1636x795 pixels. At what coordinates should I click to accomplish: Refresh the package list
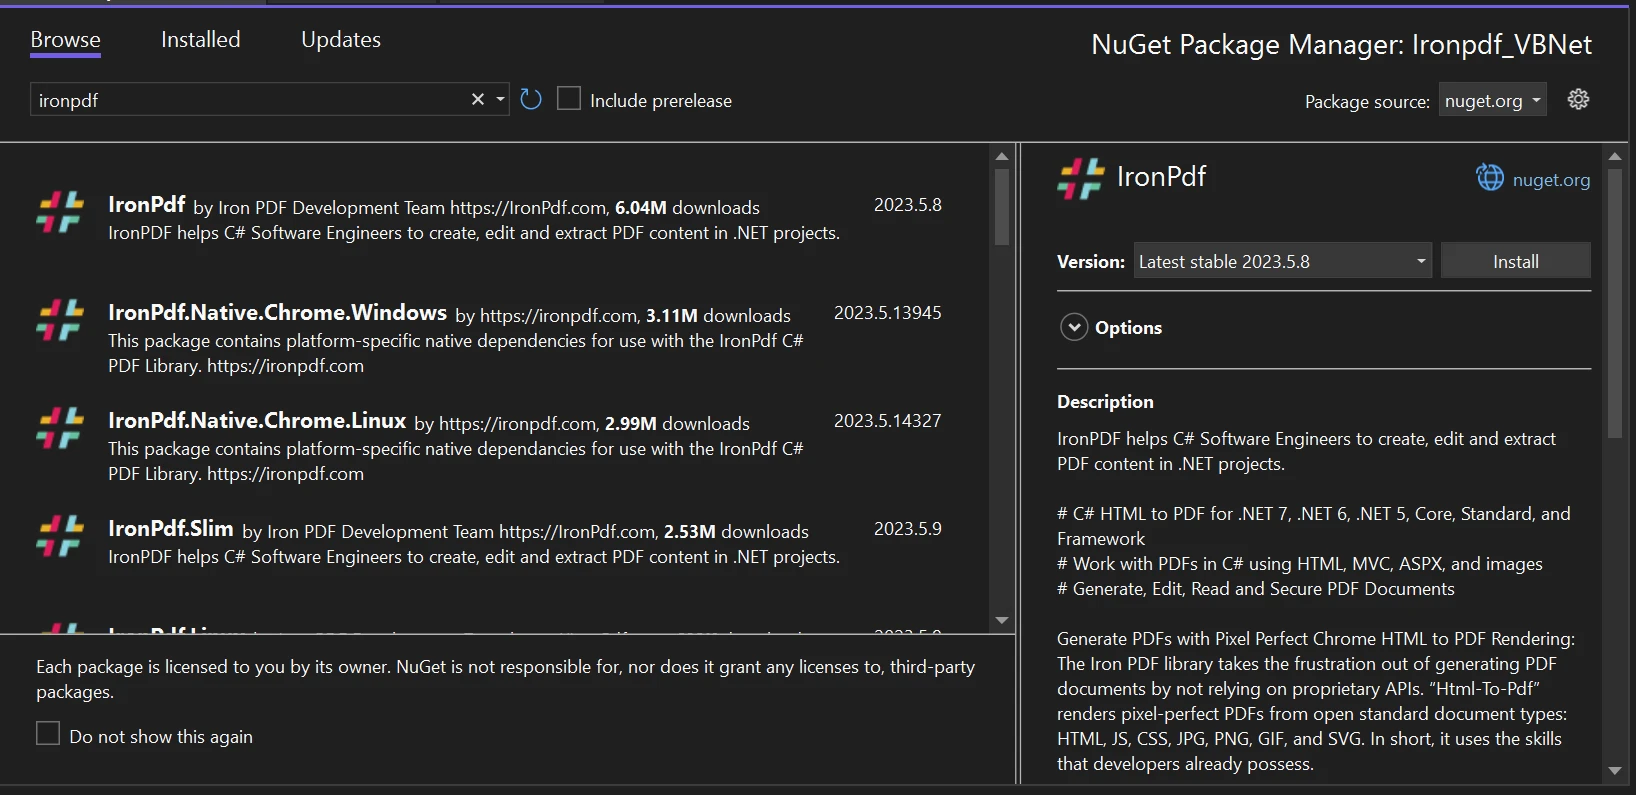[531, 99]
